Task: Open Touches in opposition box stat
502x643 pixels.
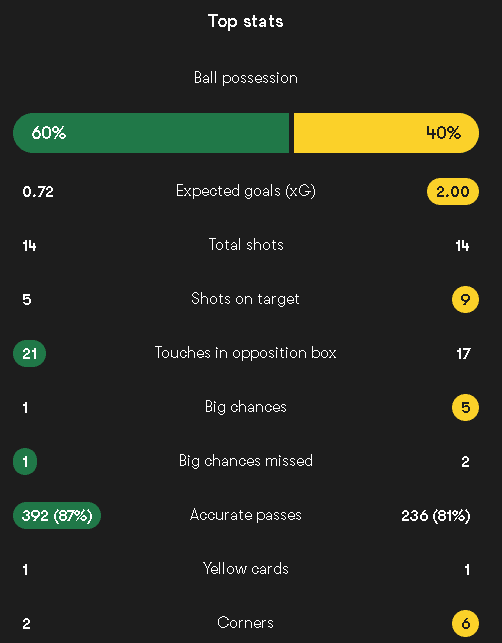Action: click(x=246, y=353)
